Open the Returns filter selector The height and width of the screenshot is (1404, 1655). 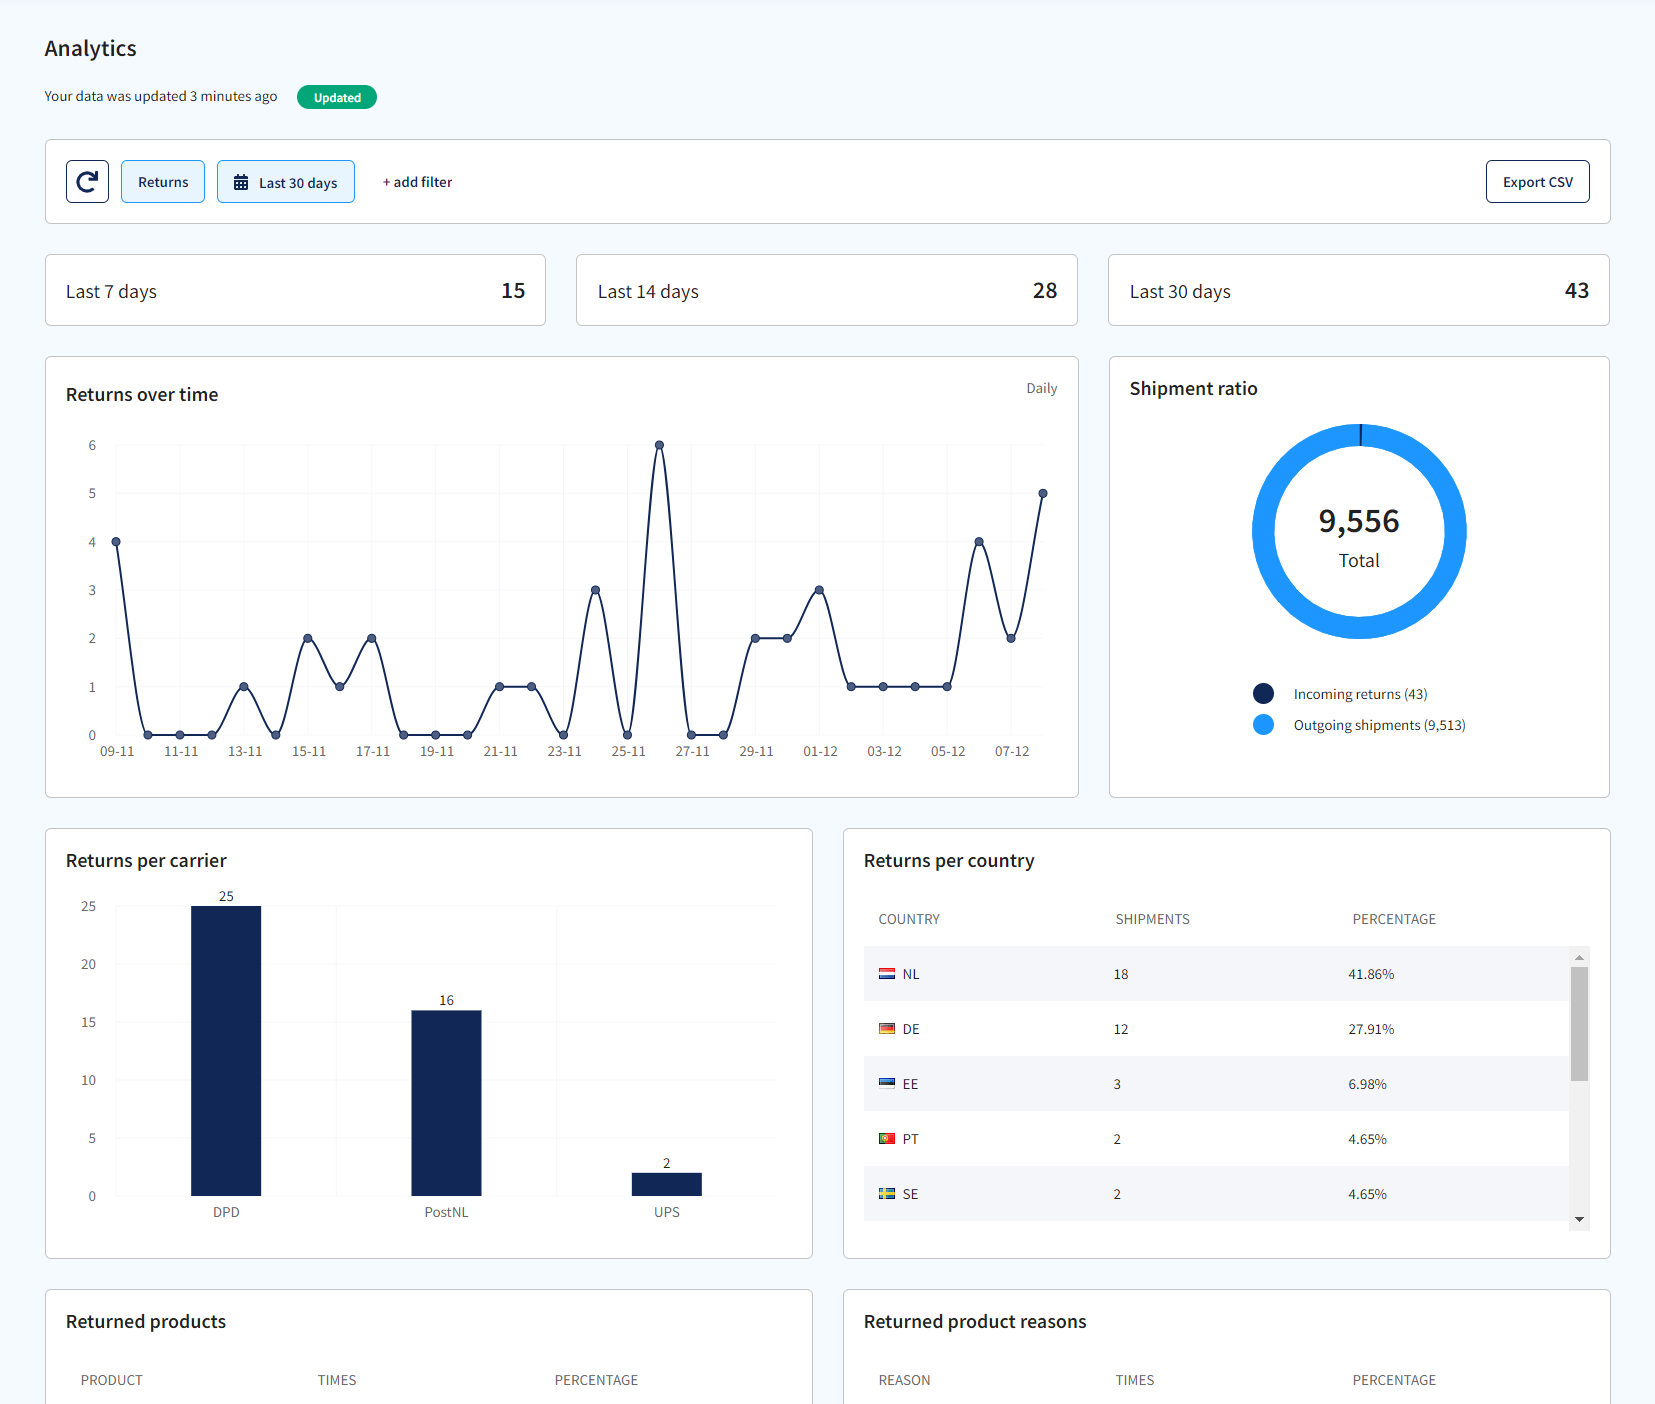[162, 181]
